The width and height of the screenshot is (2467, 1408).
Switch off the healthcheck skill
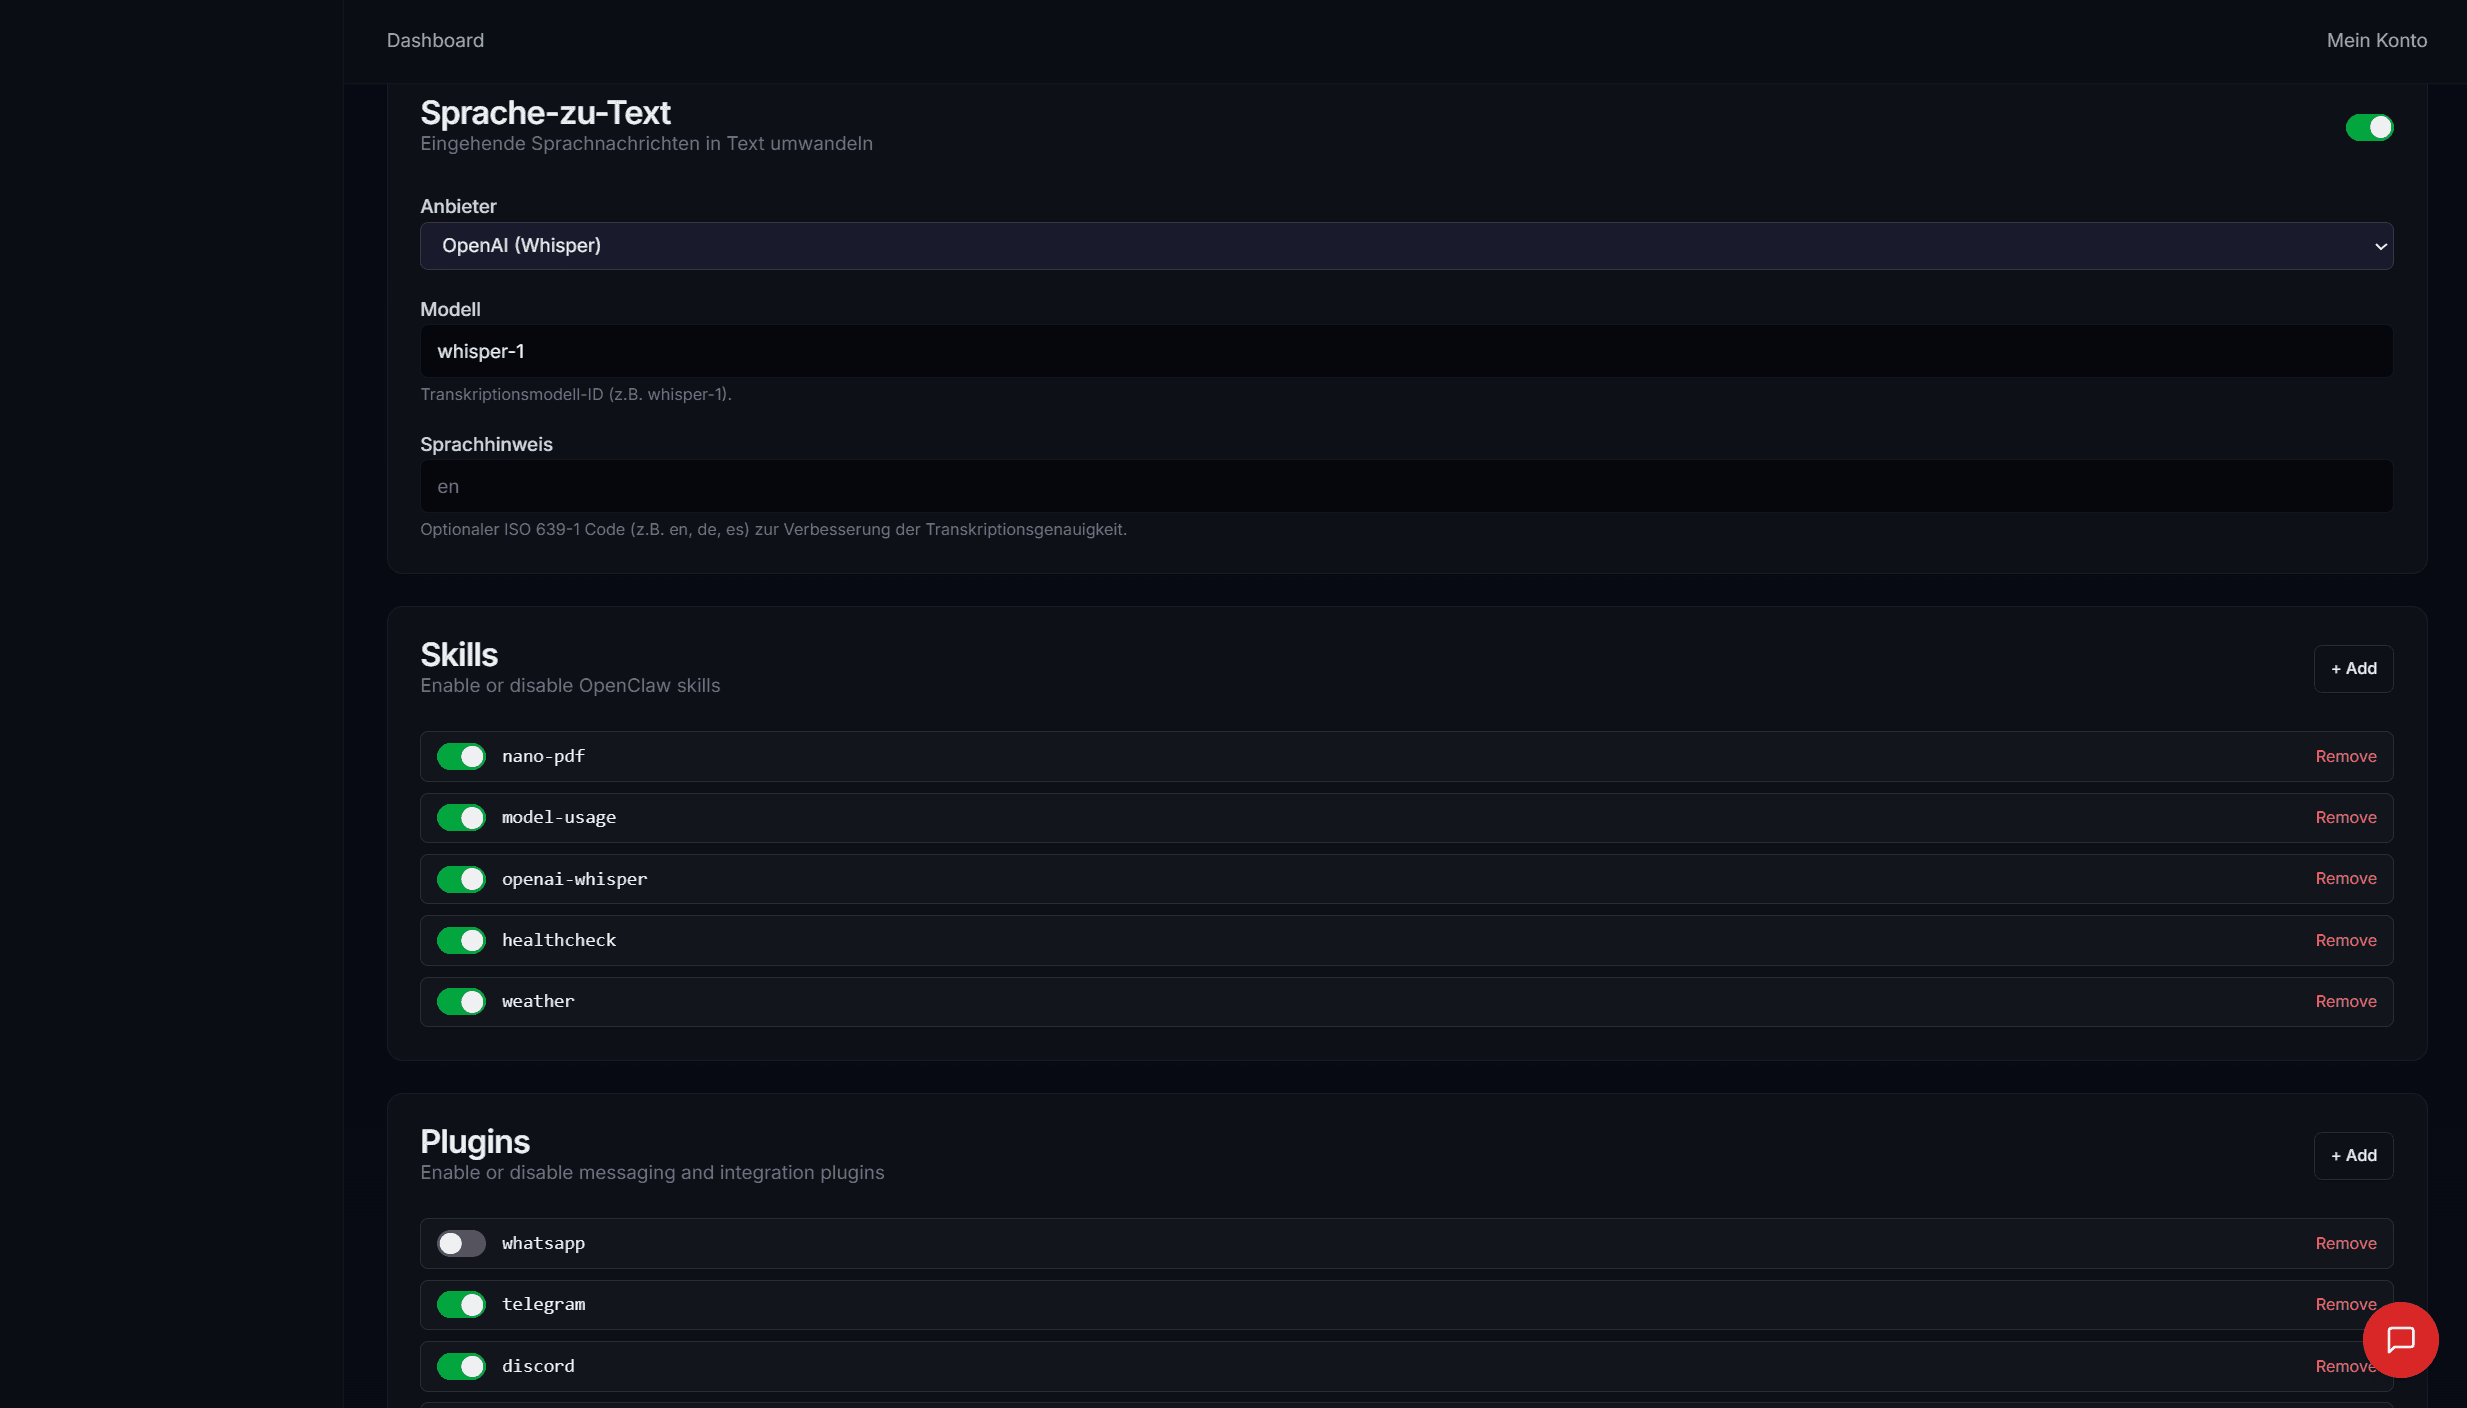(x=461, y=940)
